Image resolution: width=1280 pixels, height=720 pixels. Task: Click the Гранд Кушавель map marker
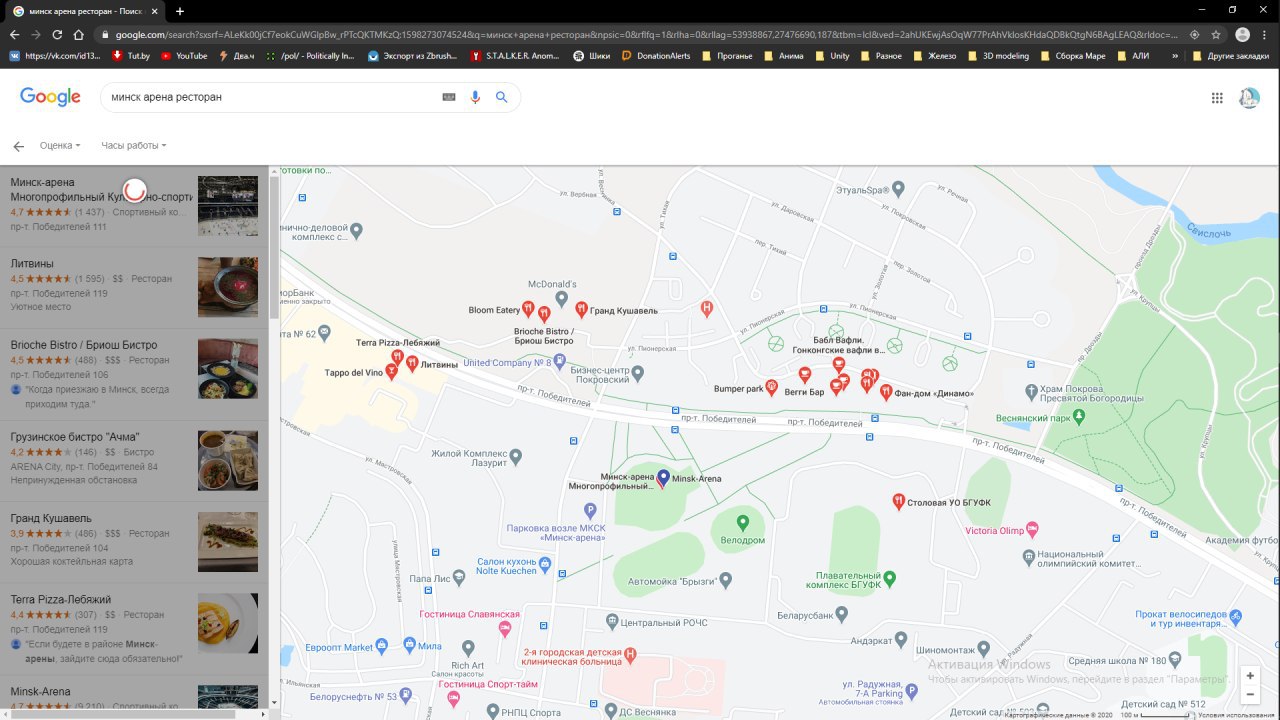click(x=581, y=310)
